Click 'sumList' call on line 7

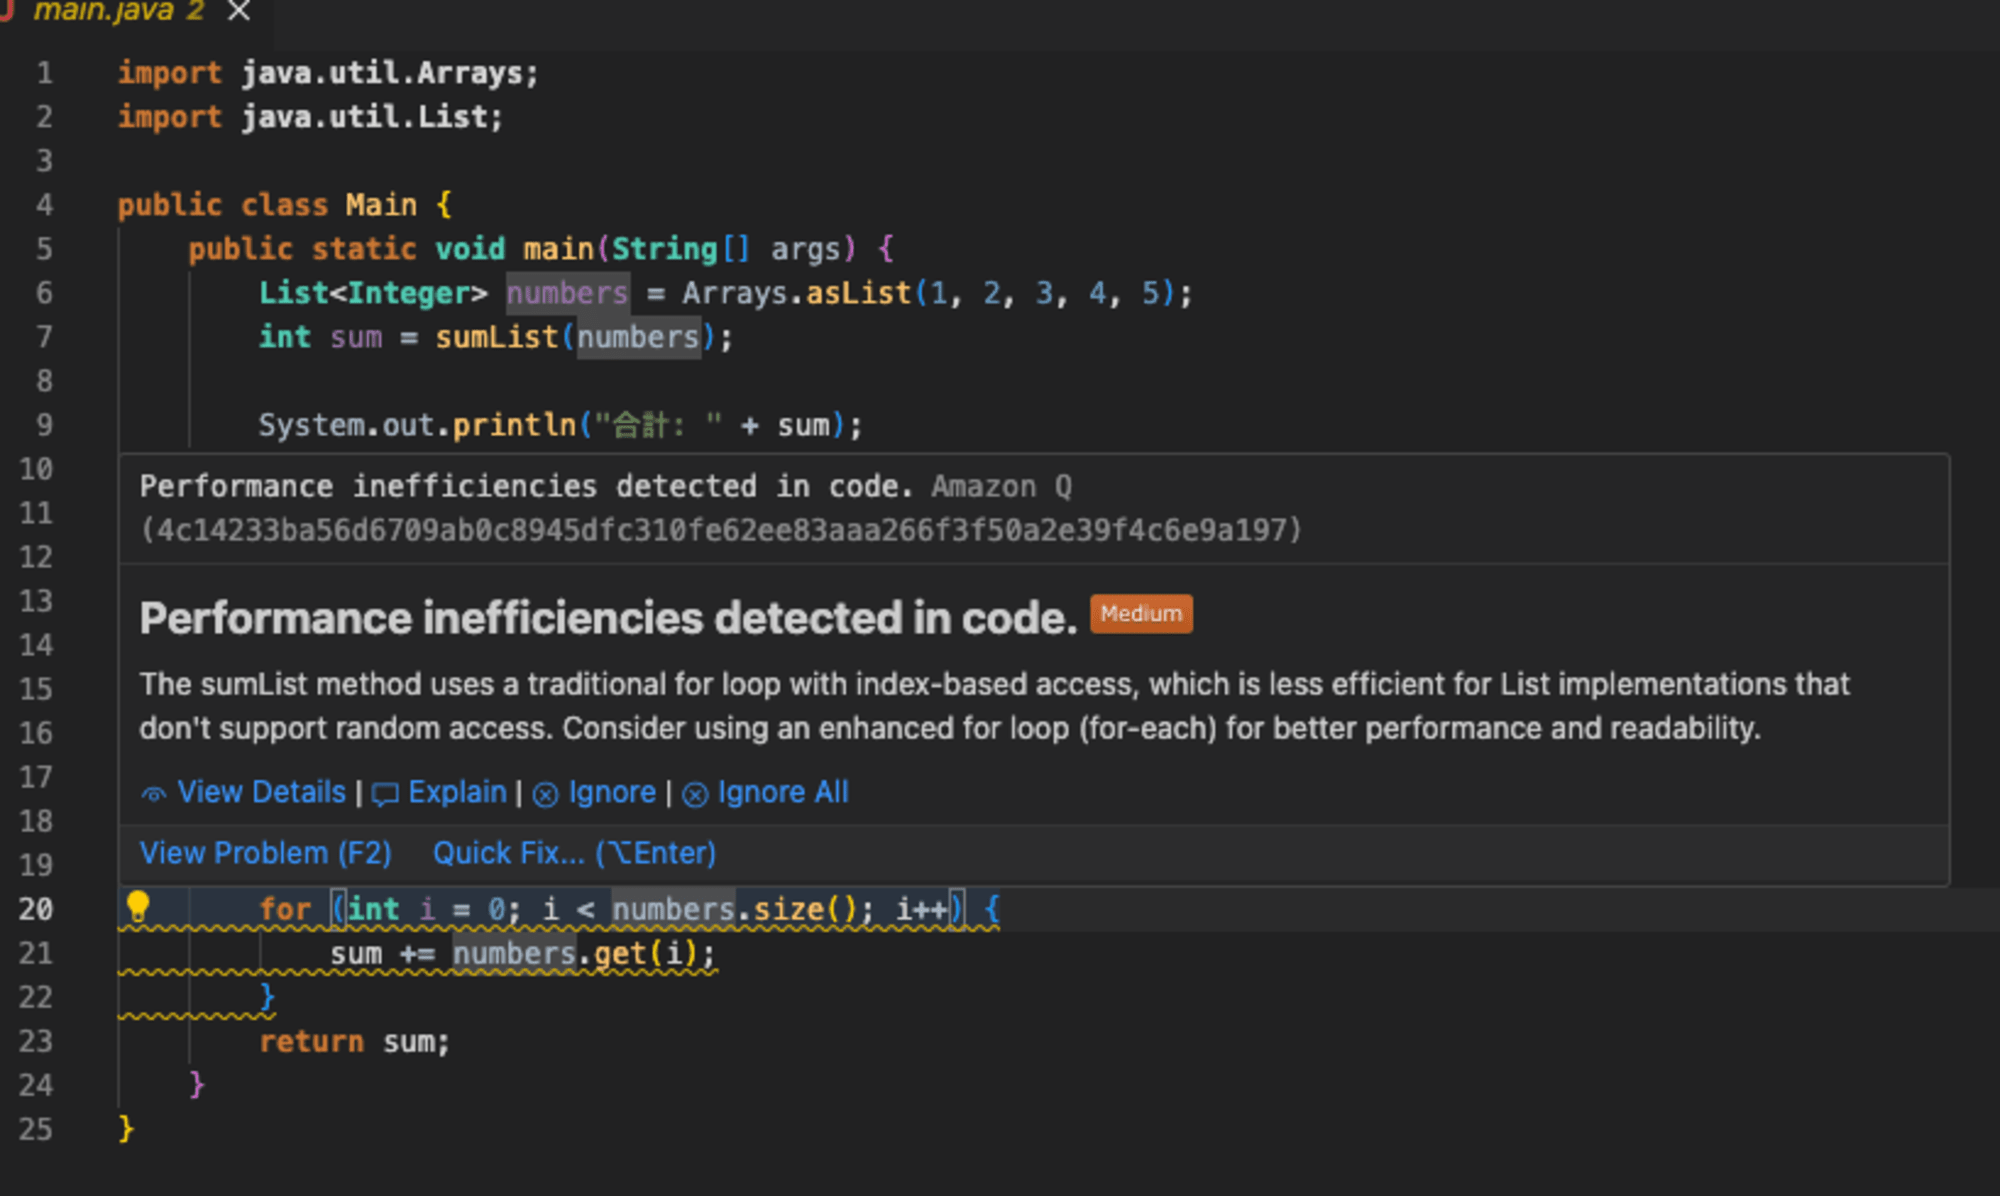point(496,337)
